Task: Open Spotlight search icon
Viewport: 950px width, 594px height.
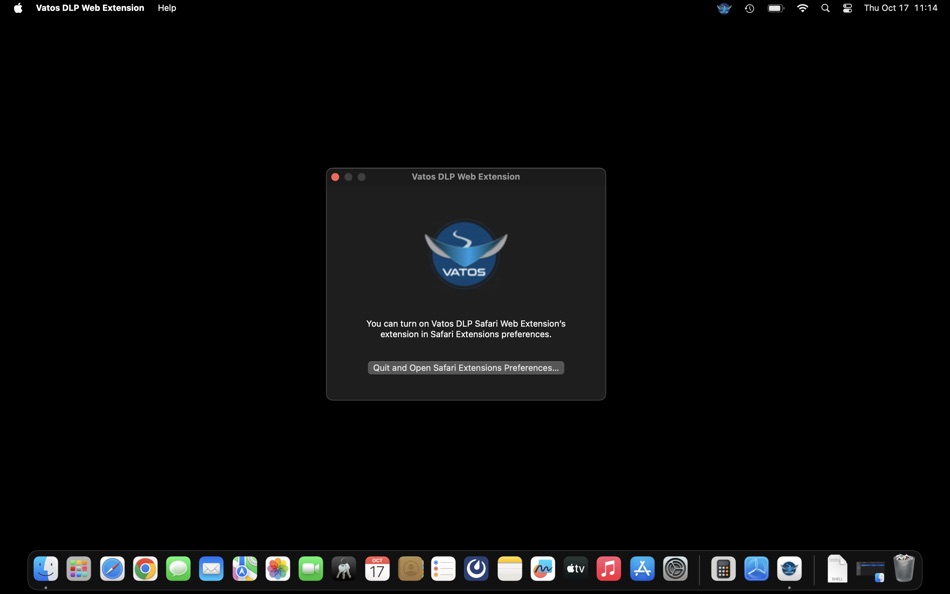Action: [825, 8]
